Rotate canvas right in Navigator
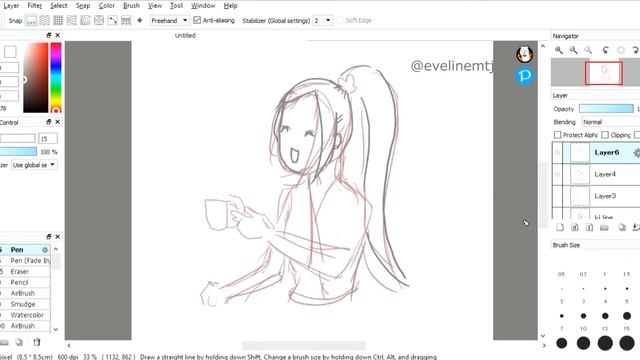The height and width of the screenshot is (360, 640). tap(635, 50)
